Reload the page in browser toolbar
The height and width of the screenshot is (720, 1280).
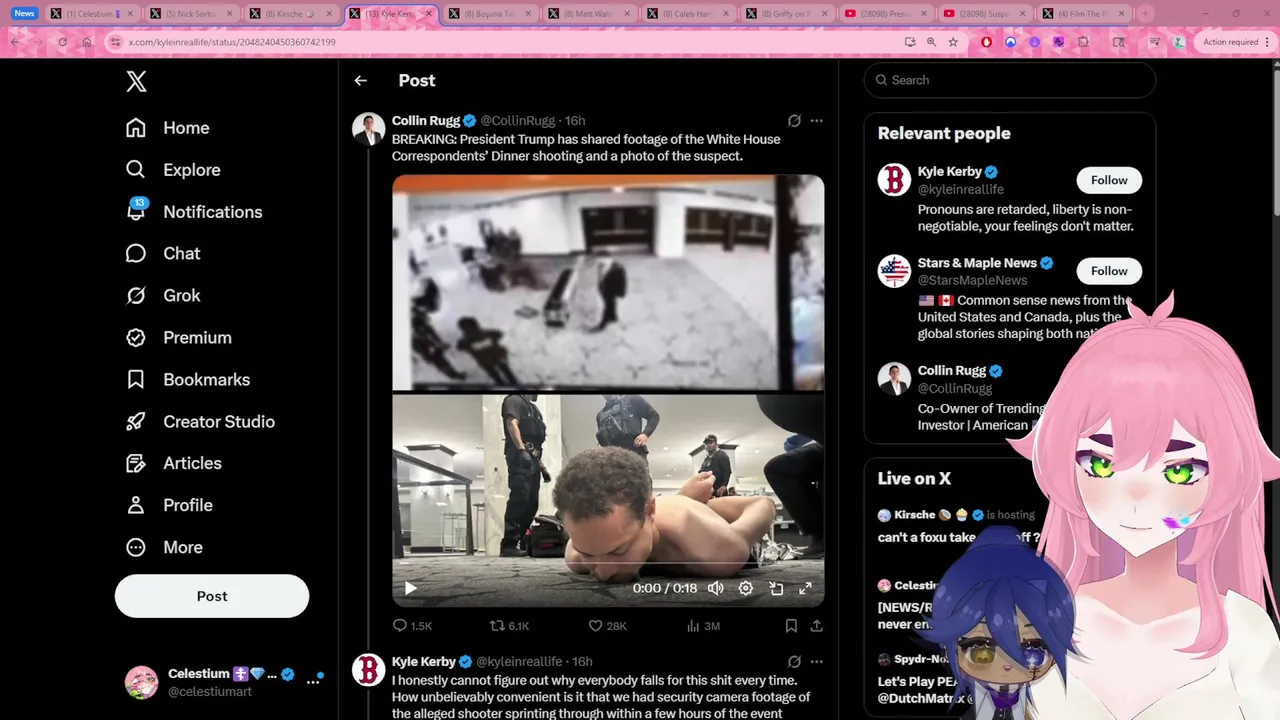coord(62,42)
